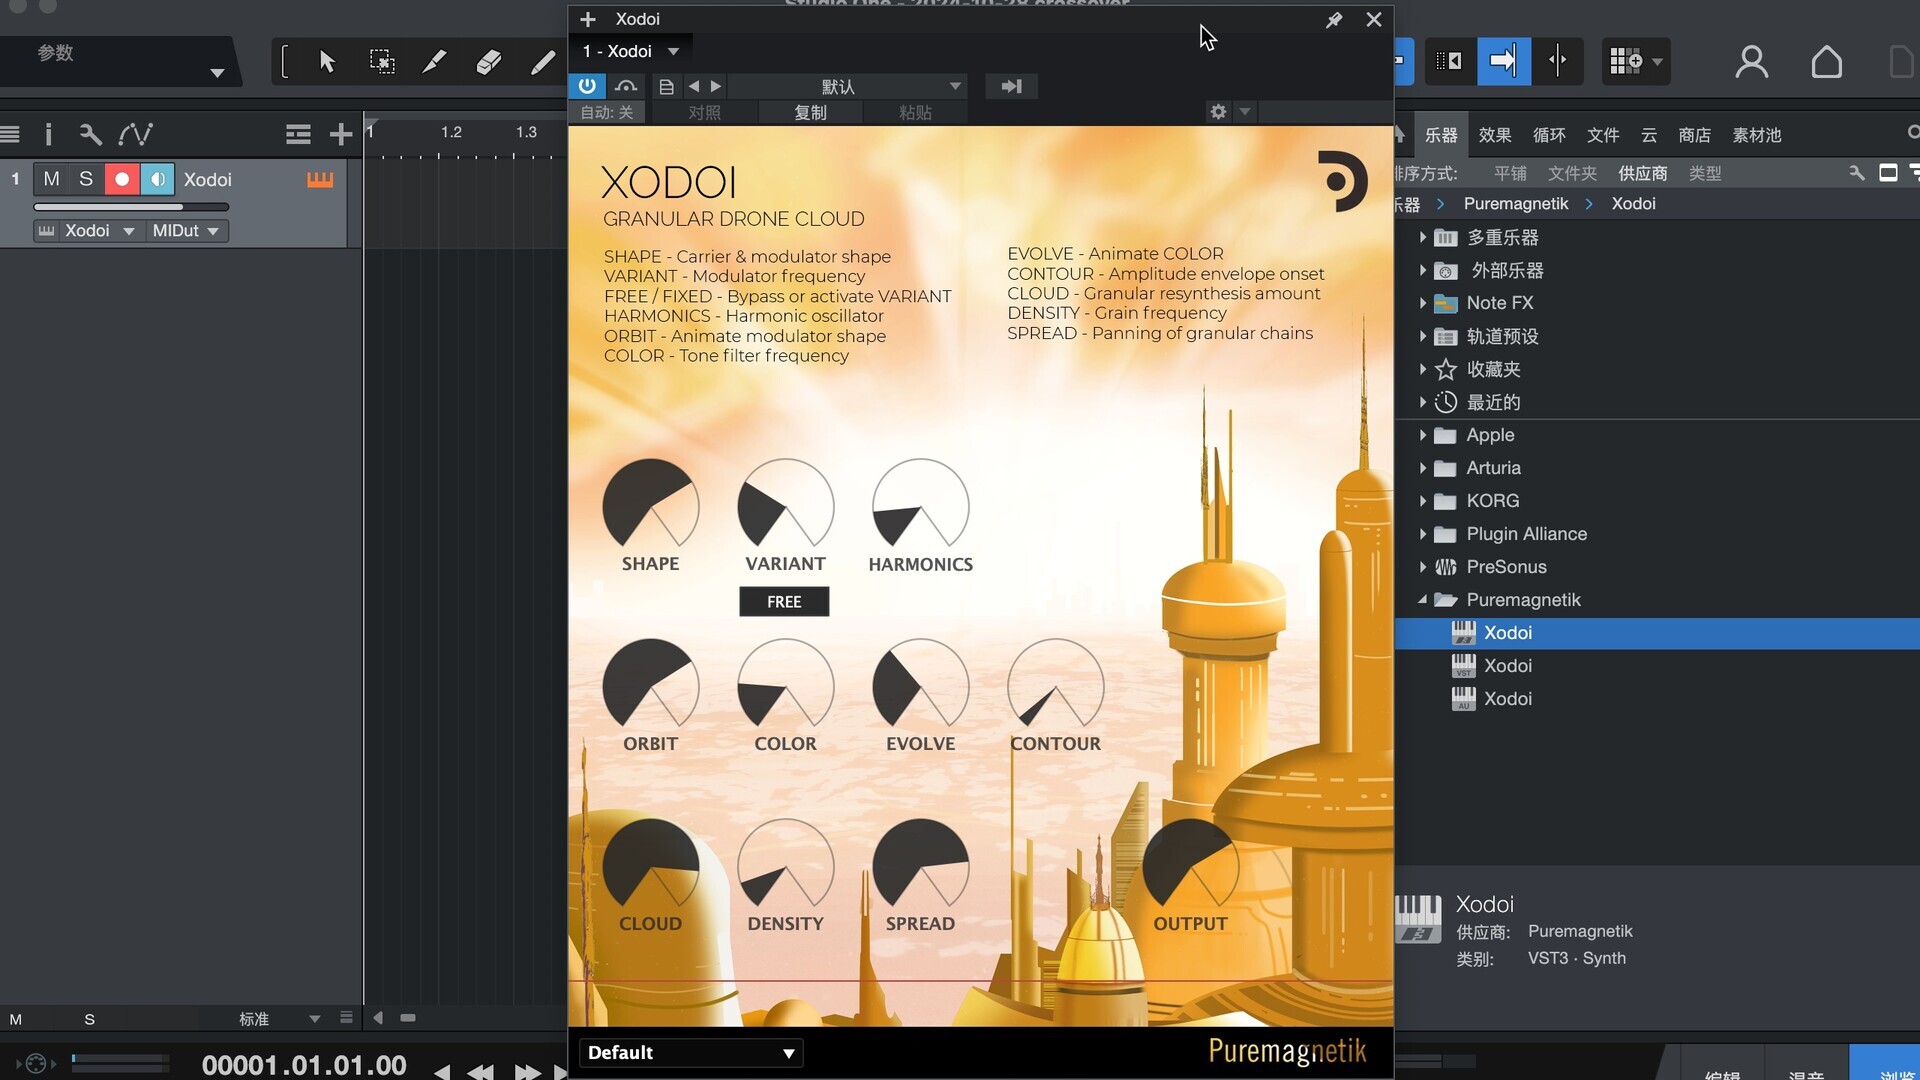Image resolution: width=1920 pixels, height=1080 pixels.
Task: Mute the Xodoi track
Action: pos(52,179)
